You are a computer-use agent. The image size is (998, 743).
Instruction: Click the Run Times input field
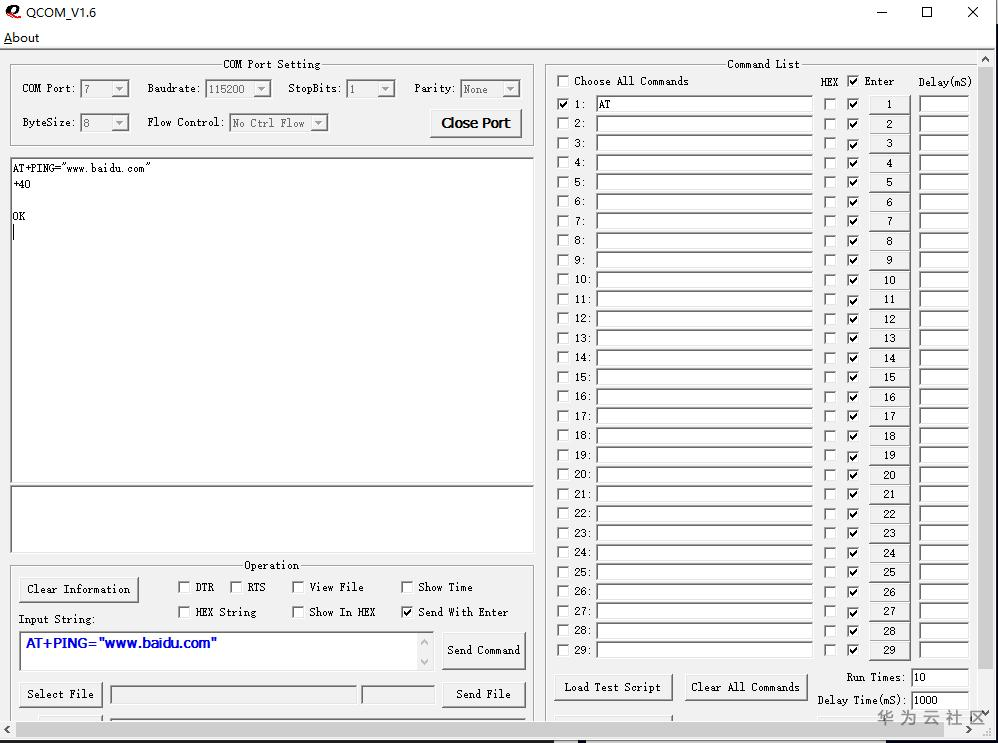pos(939,677)
